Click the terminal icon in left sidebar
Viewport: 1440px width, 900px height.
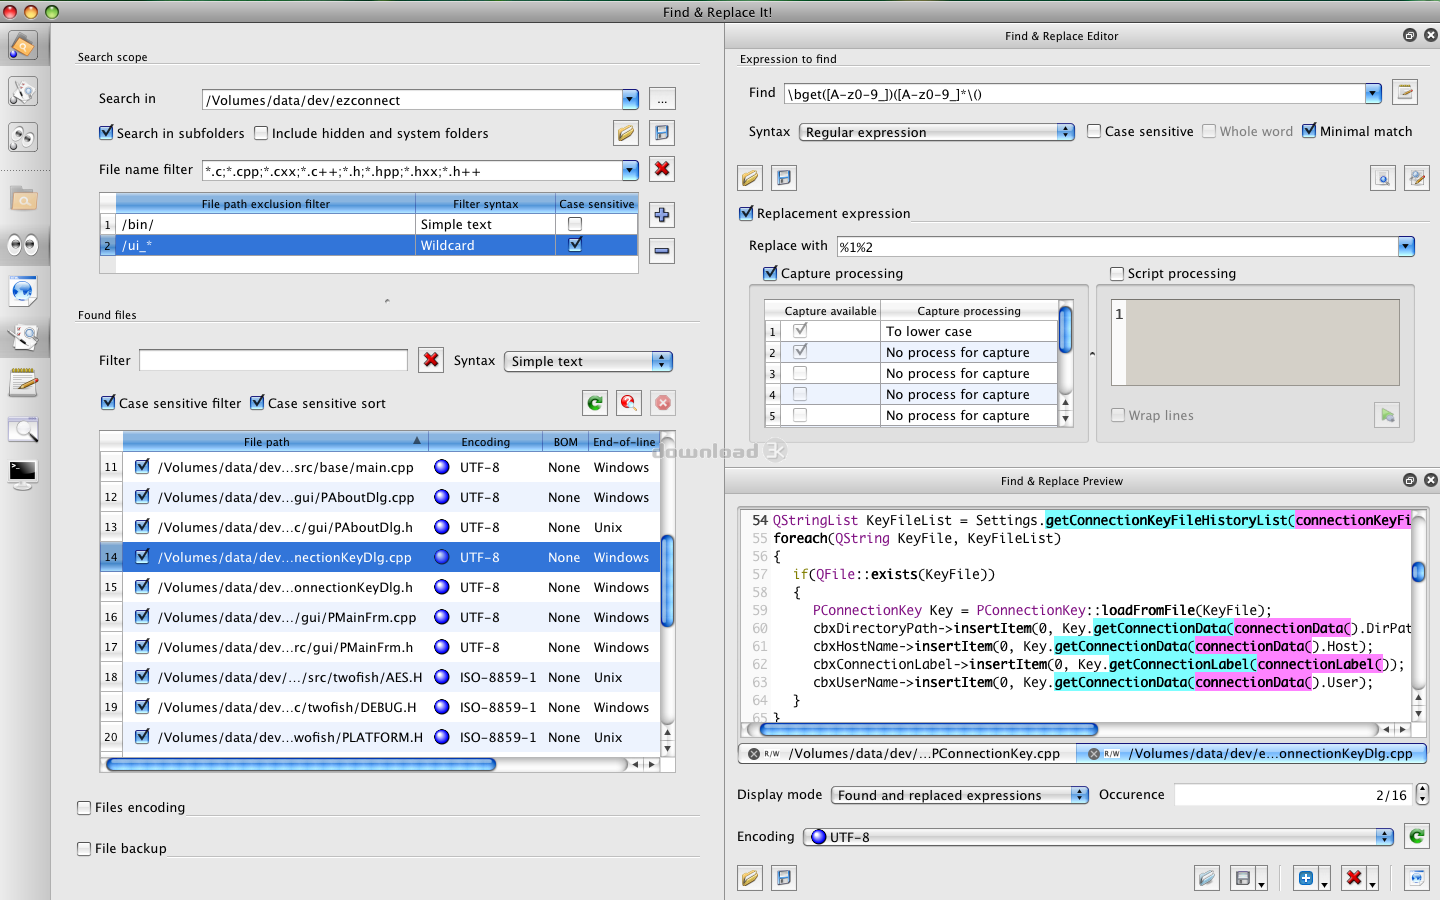(22, 472)
